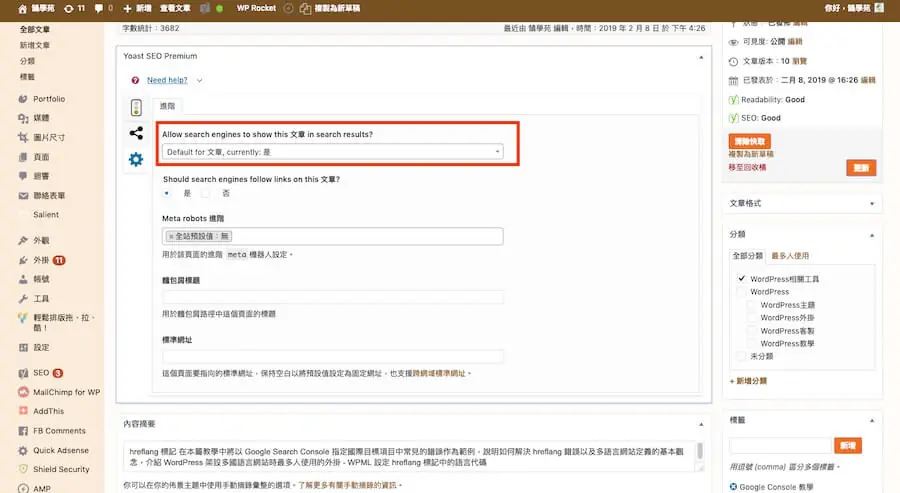The image size is (900, 493).
Task: Click 複製為新草稿 link in publish box
Action: 751,154
